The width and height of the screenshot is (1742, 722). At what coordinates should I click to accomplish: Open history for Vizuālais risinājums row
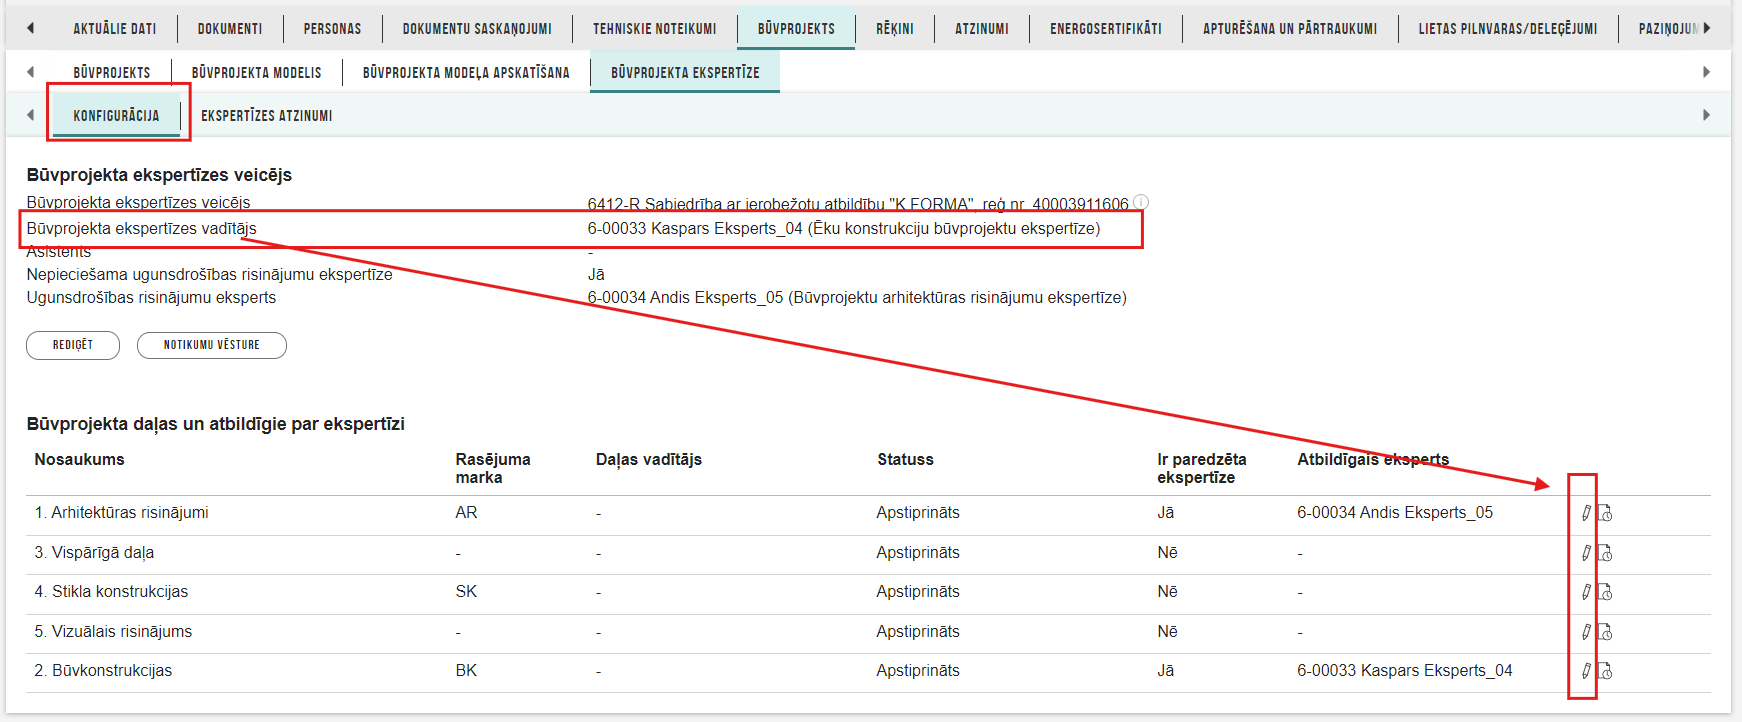coord(1605,632)
